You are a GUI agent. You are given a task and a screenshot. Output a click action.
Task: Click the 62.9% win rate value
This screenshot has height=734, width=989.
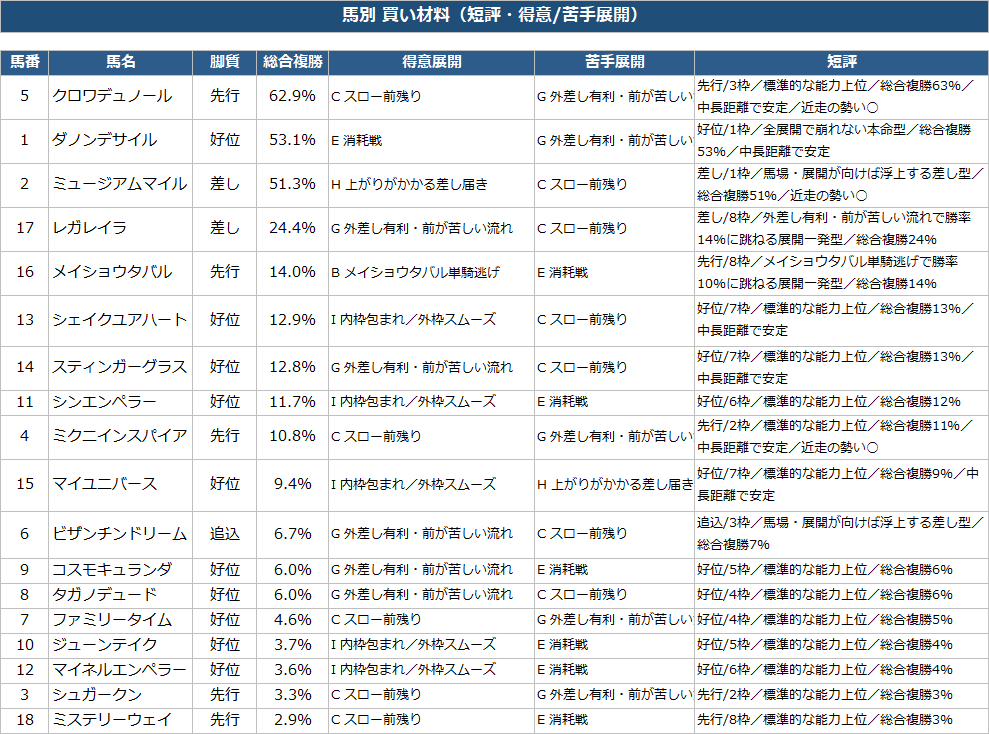point(292,96)
